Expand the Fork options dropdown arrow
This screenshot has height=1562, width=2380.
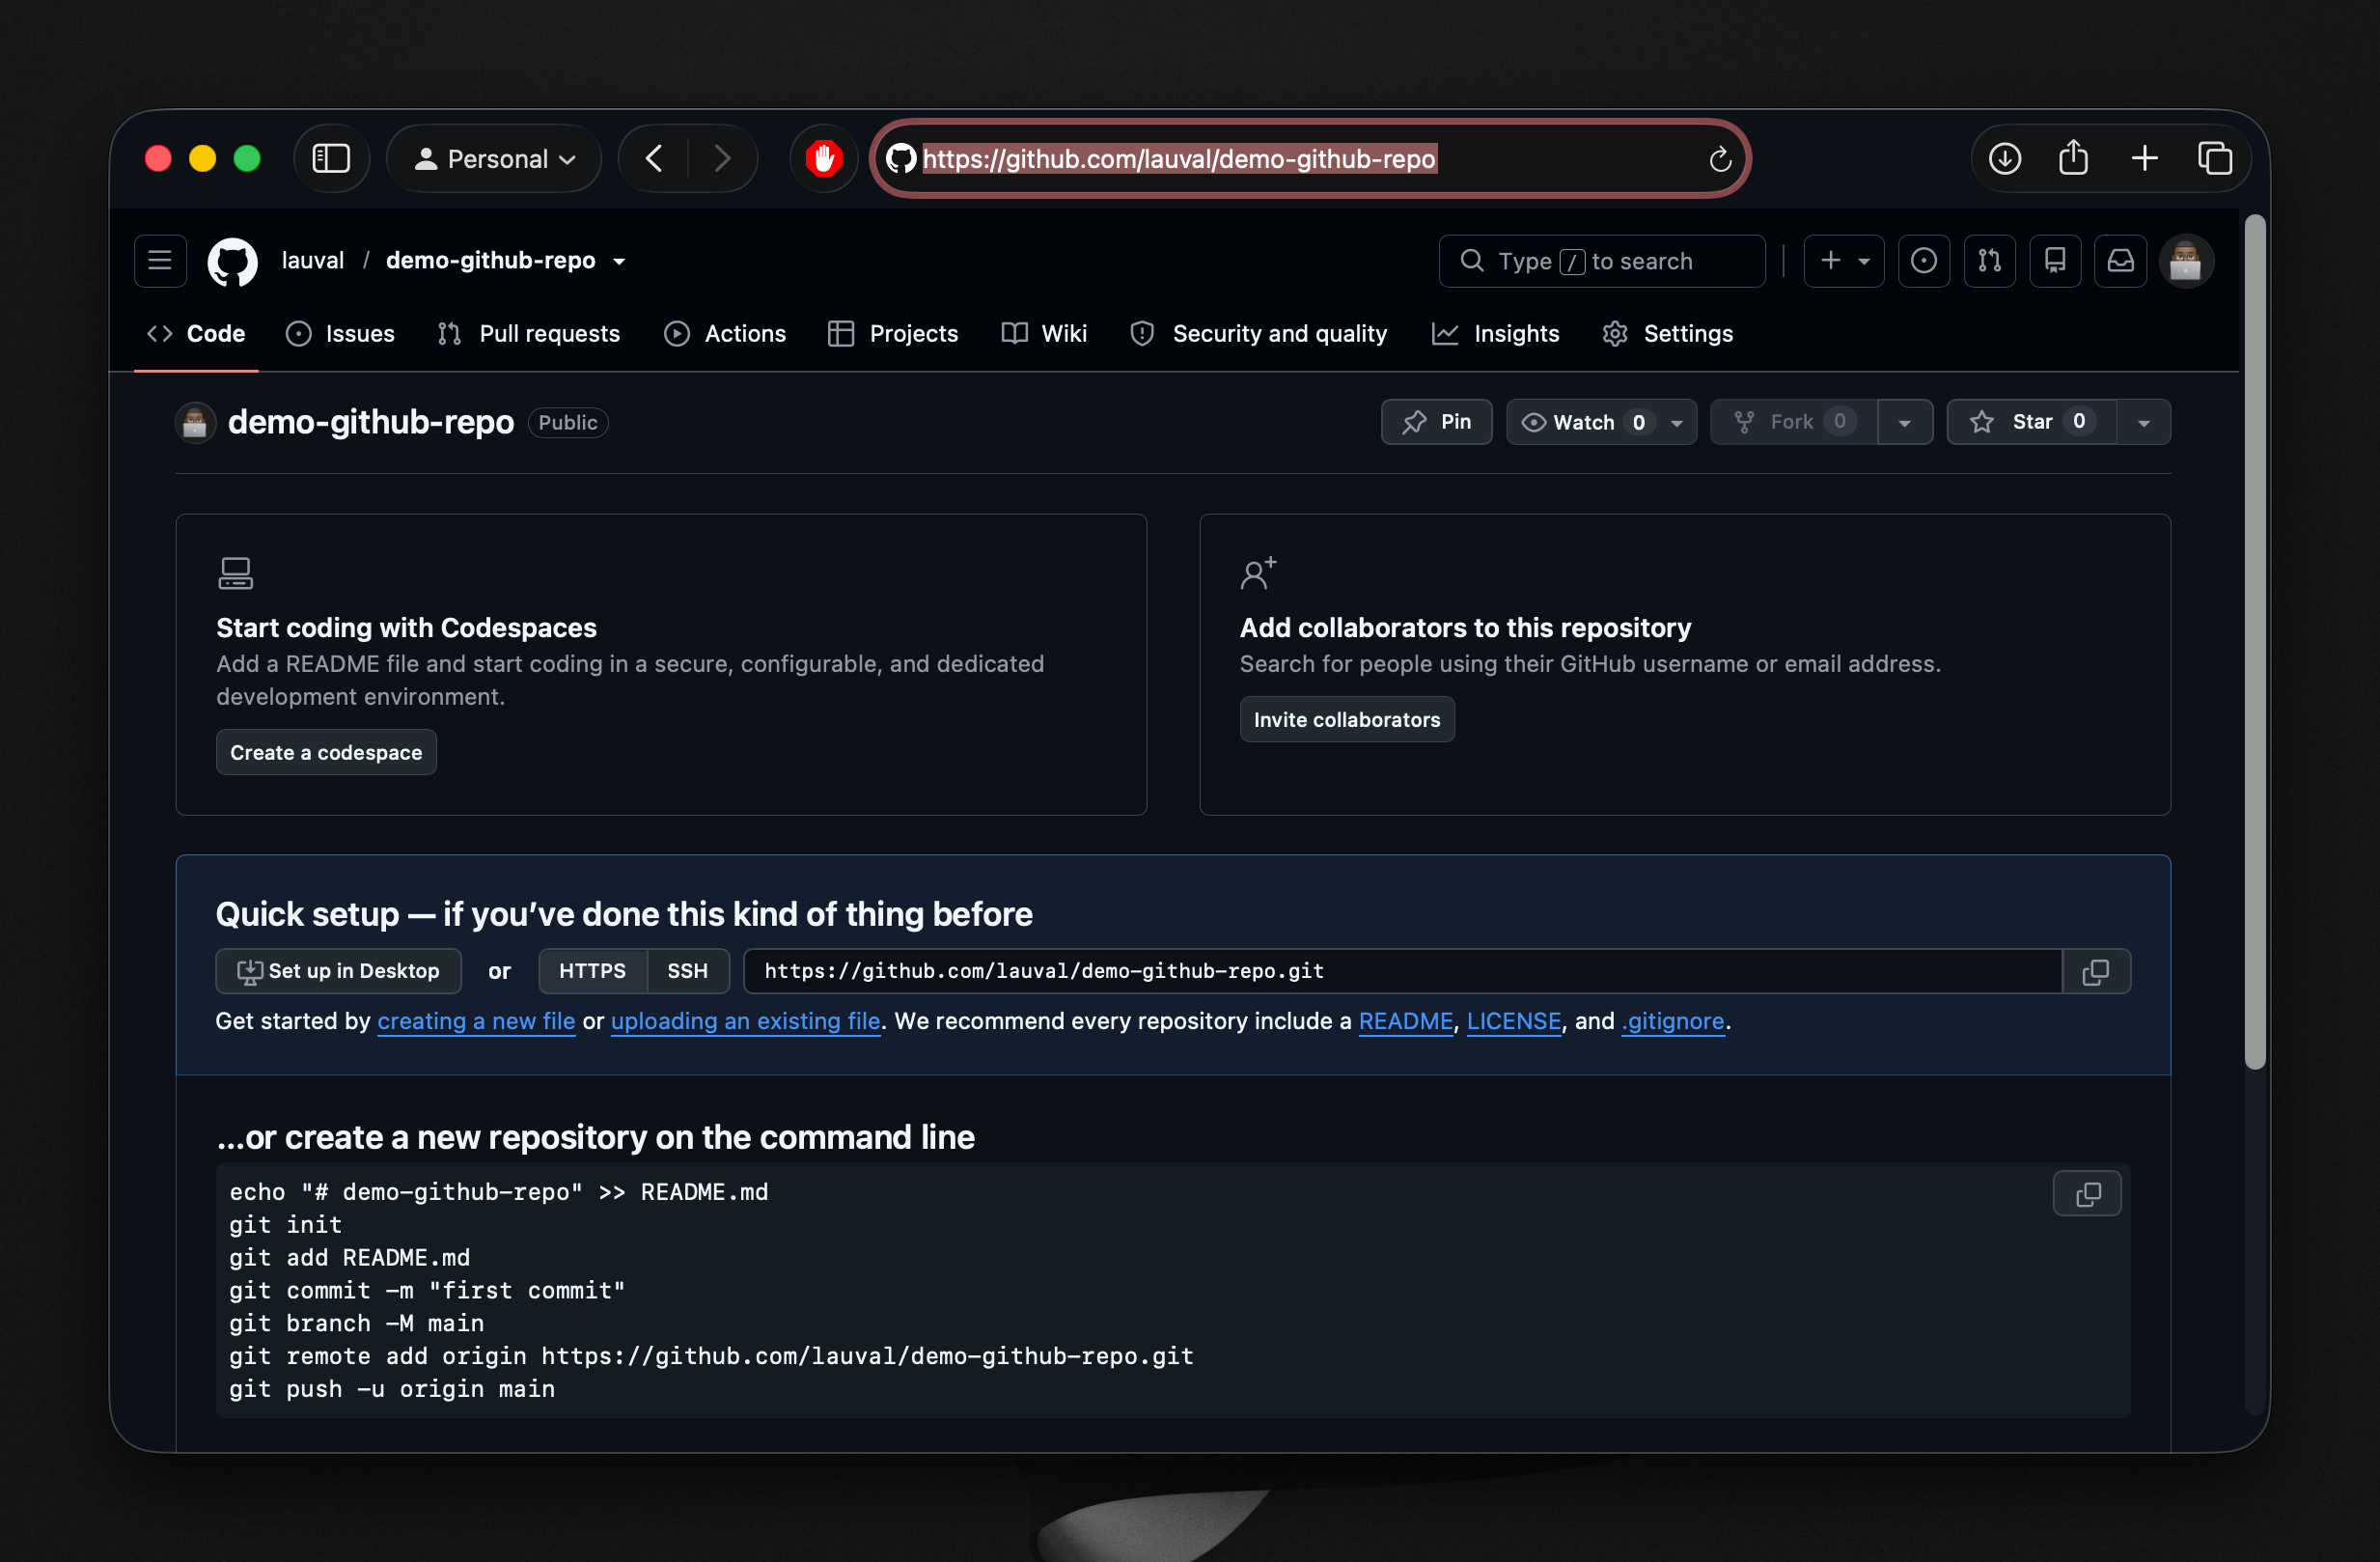[1904, 422]
